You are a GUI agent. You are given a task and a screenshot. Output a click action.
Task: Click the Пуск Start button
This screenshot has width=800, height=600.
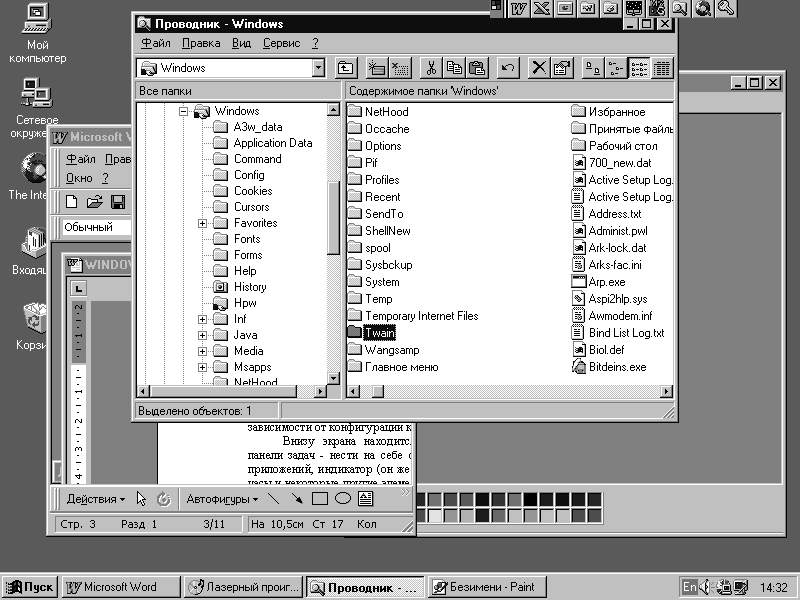[x=30, y=587]
